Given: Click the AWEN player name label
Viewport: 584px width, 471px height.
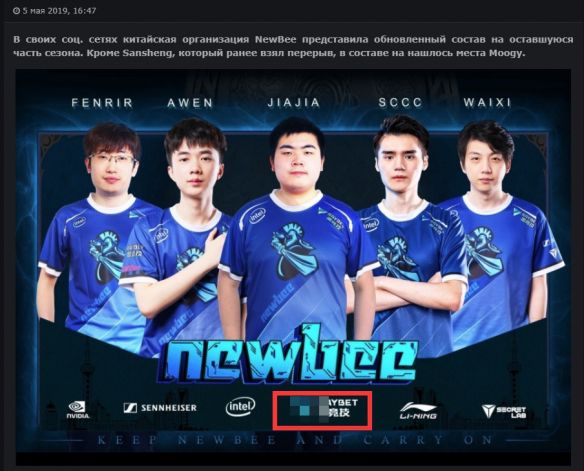Looking at the screenshot, I should [x=190, y=103].
